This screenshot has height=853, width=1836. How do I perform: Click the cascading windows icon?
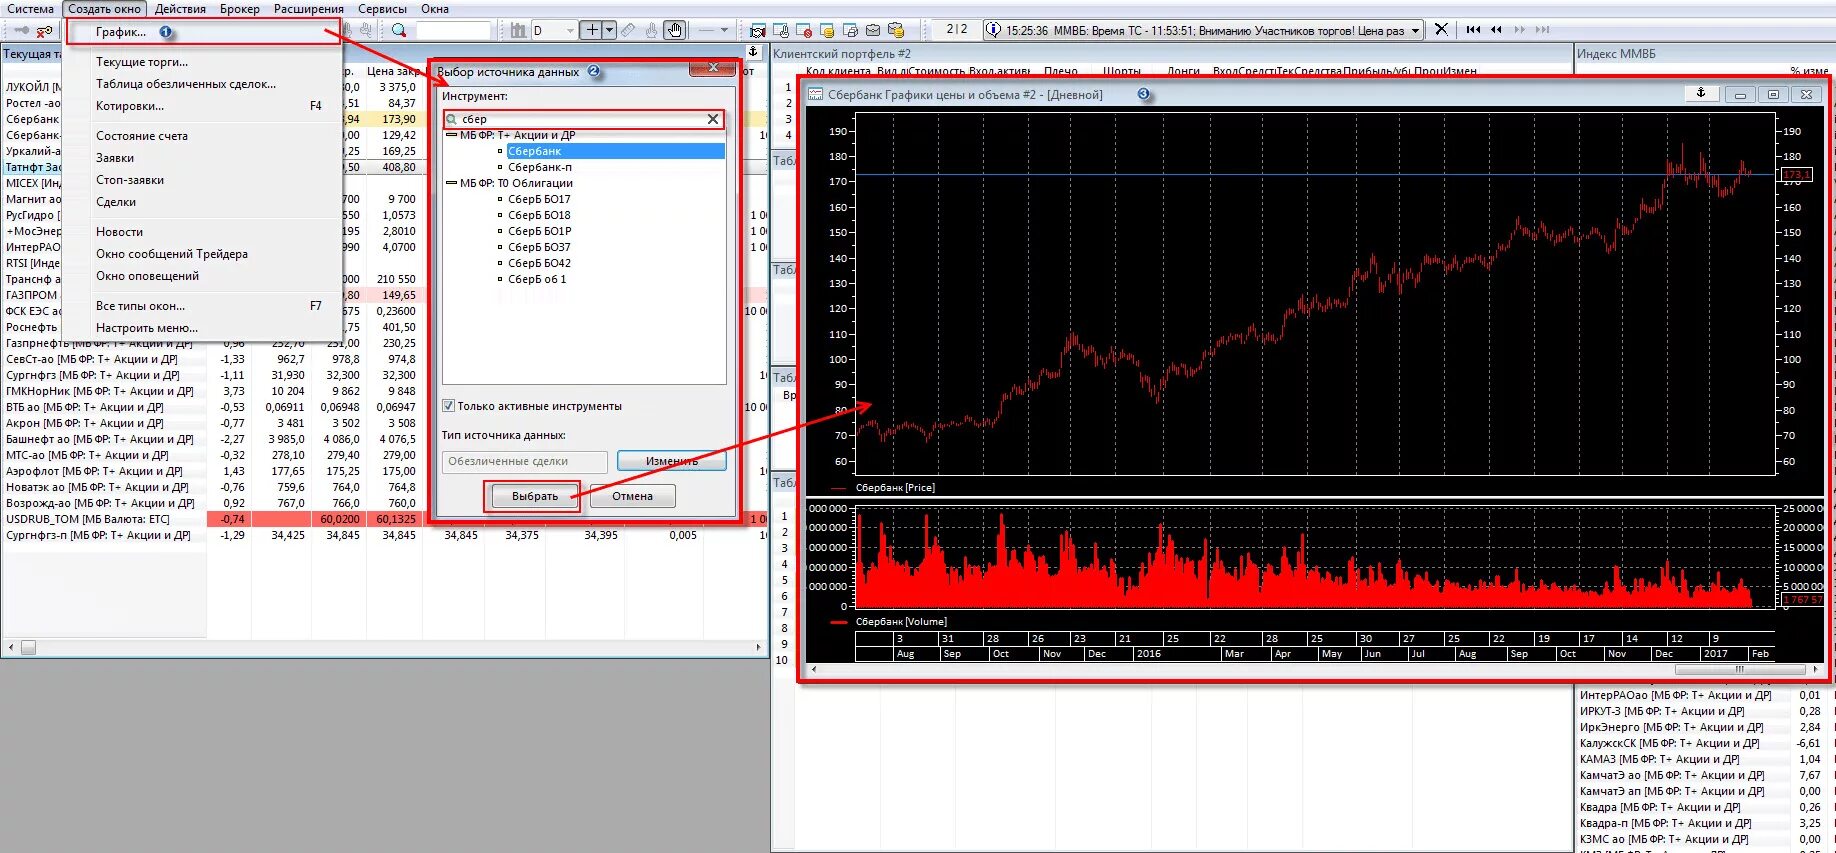850,30
